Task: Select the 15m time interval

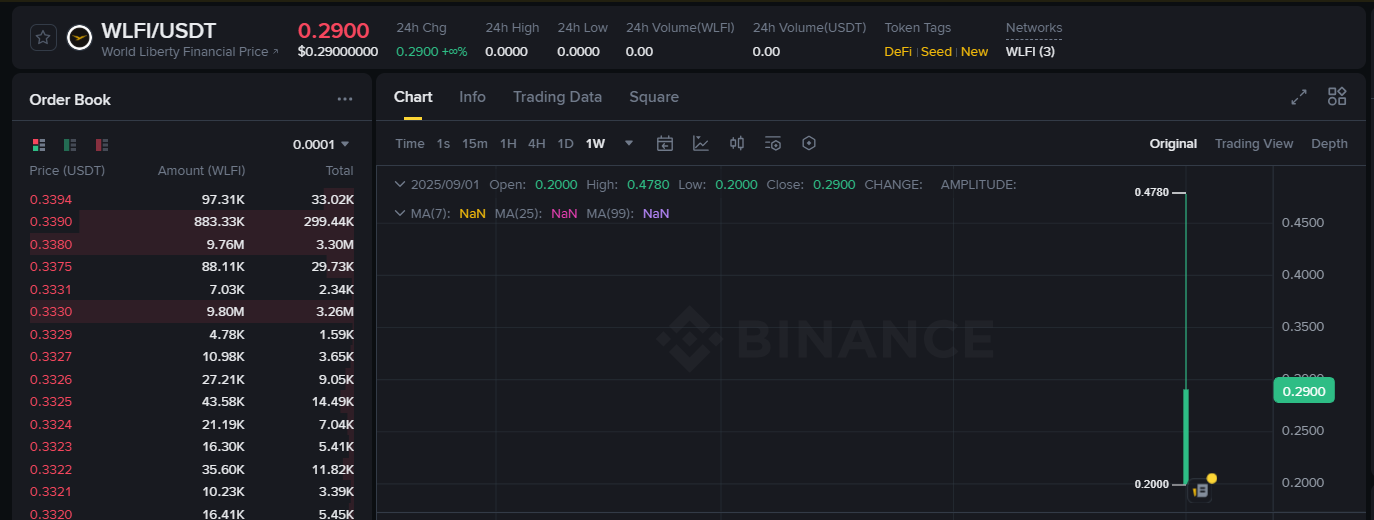Action: click(475, 143)
